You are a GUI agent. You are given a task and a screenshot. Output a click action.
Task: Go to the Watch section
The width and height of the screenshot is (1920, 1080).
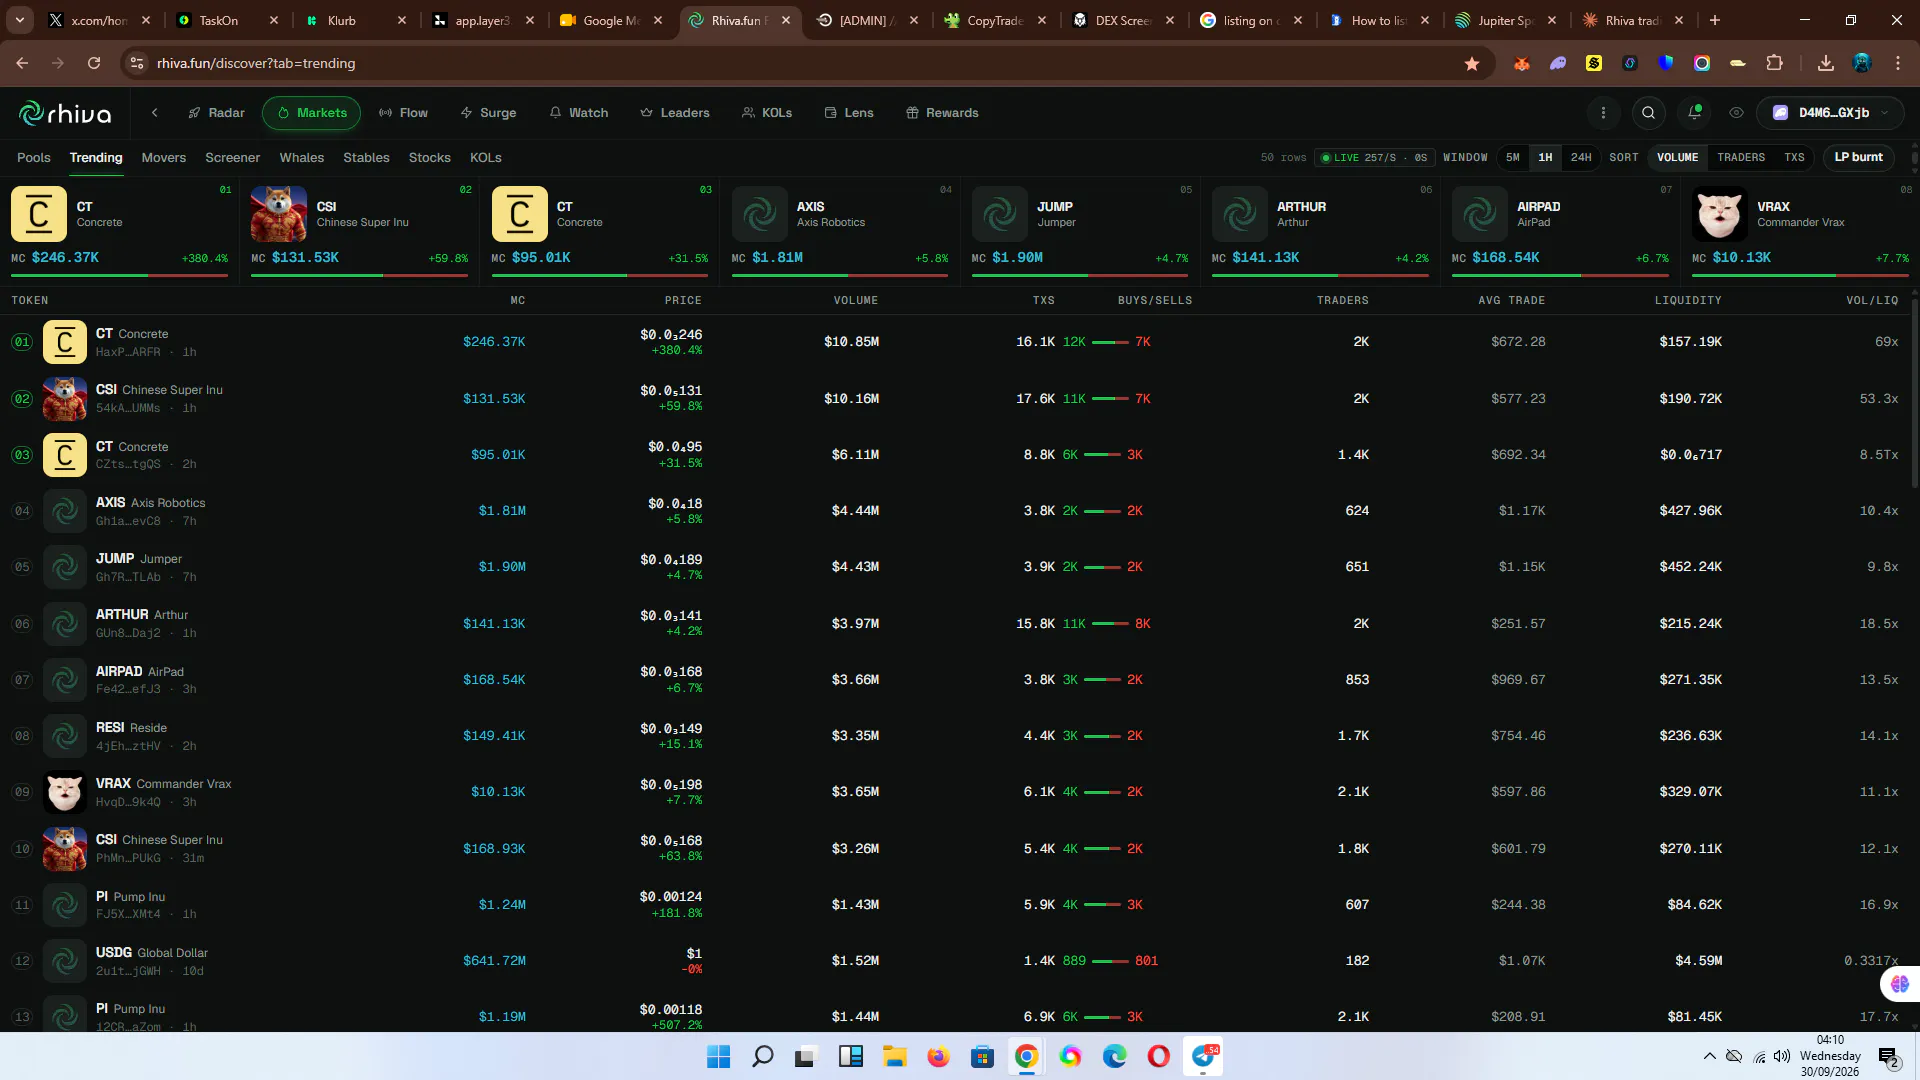(578, 113)
